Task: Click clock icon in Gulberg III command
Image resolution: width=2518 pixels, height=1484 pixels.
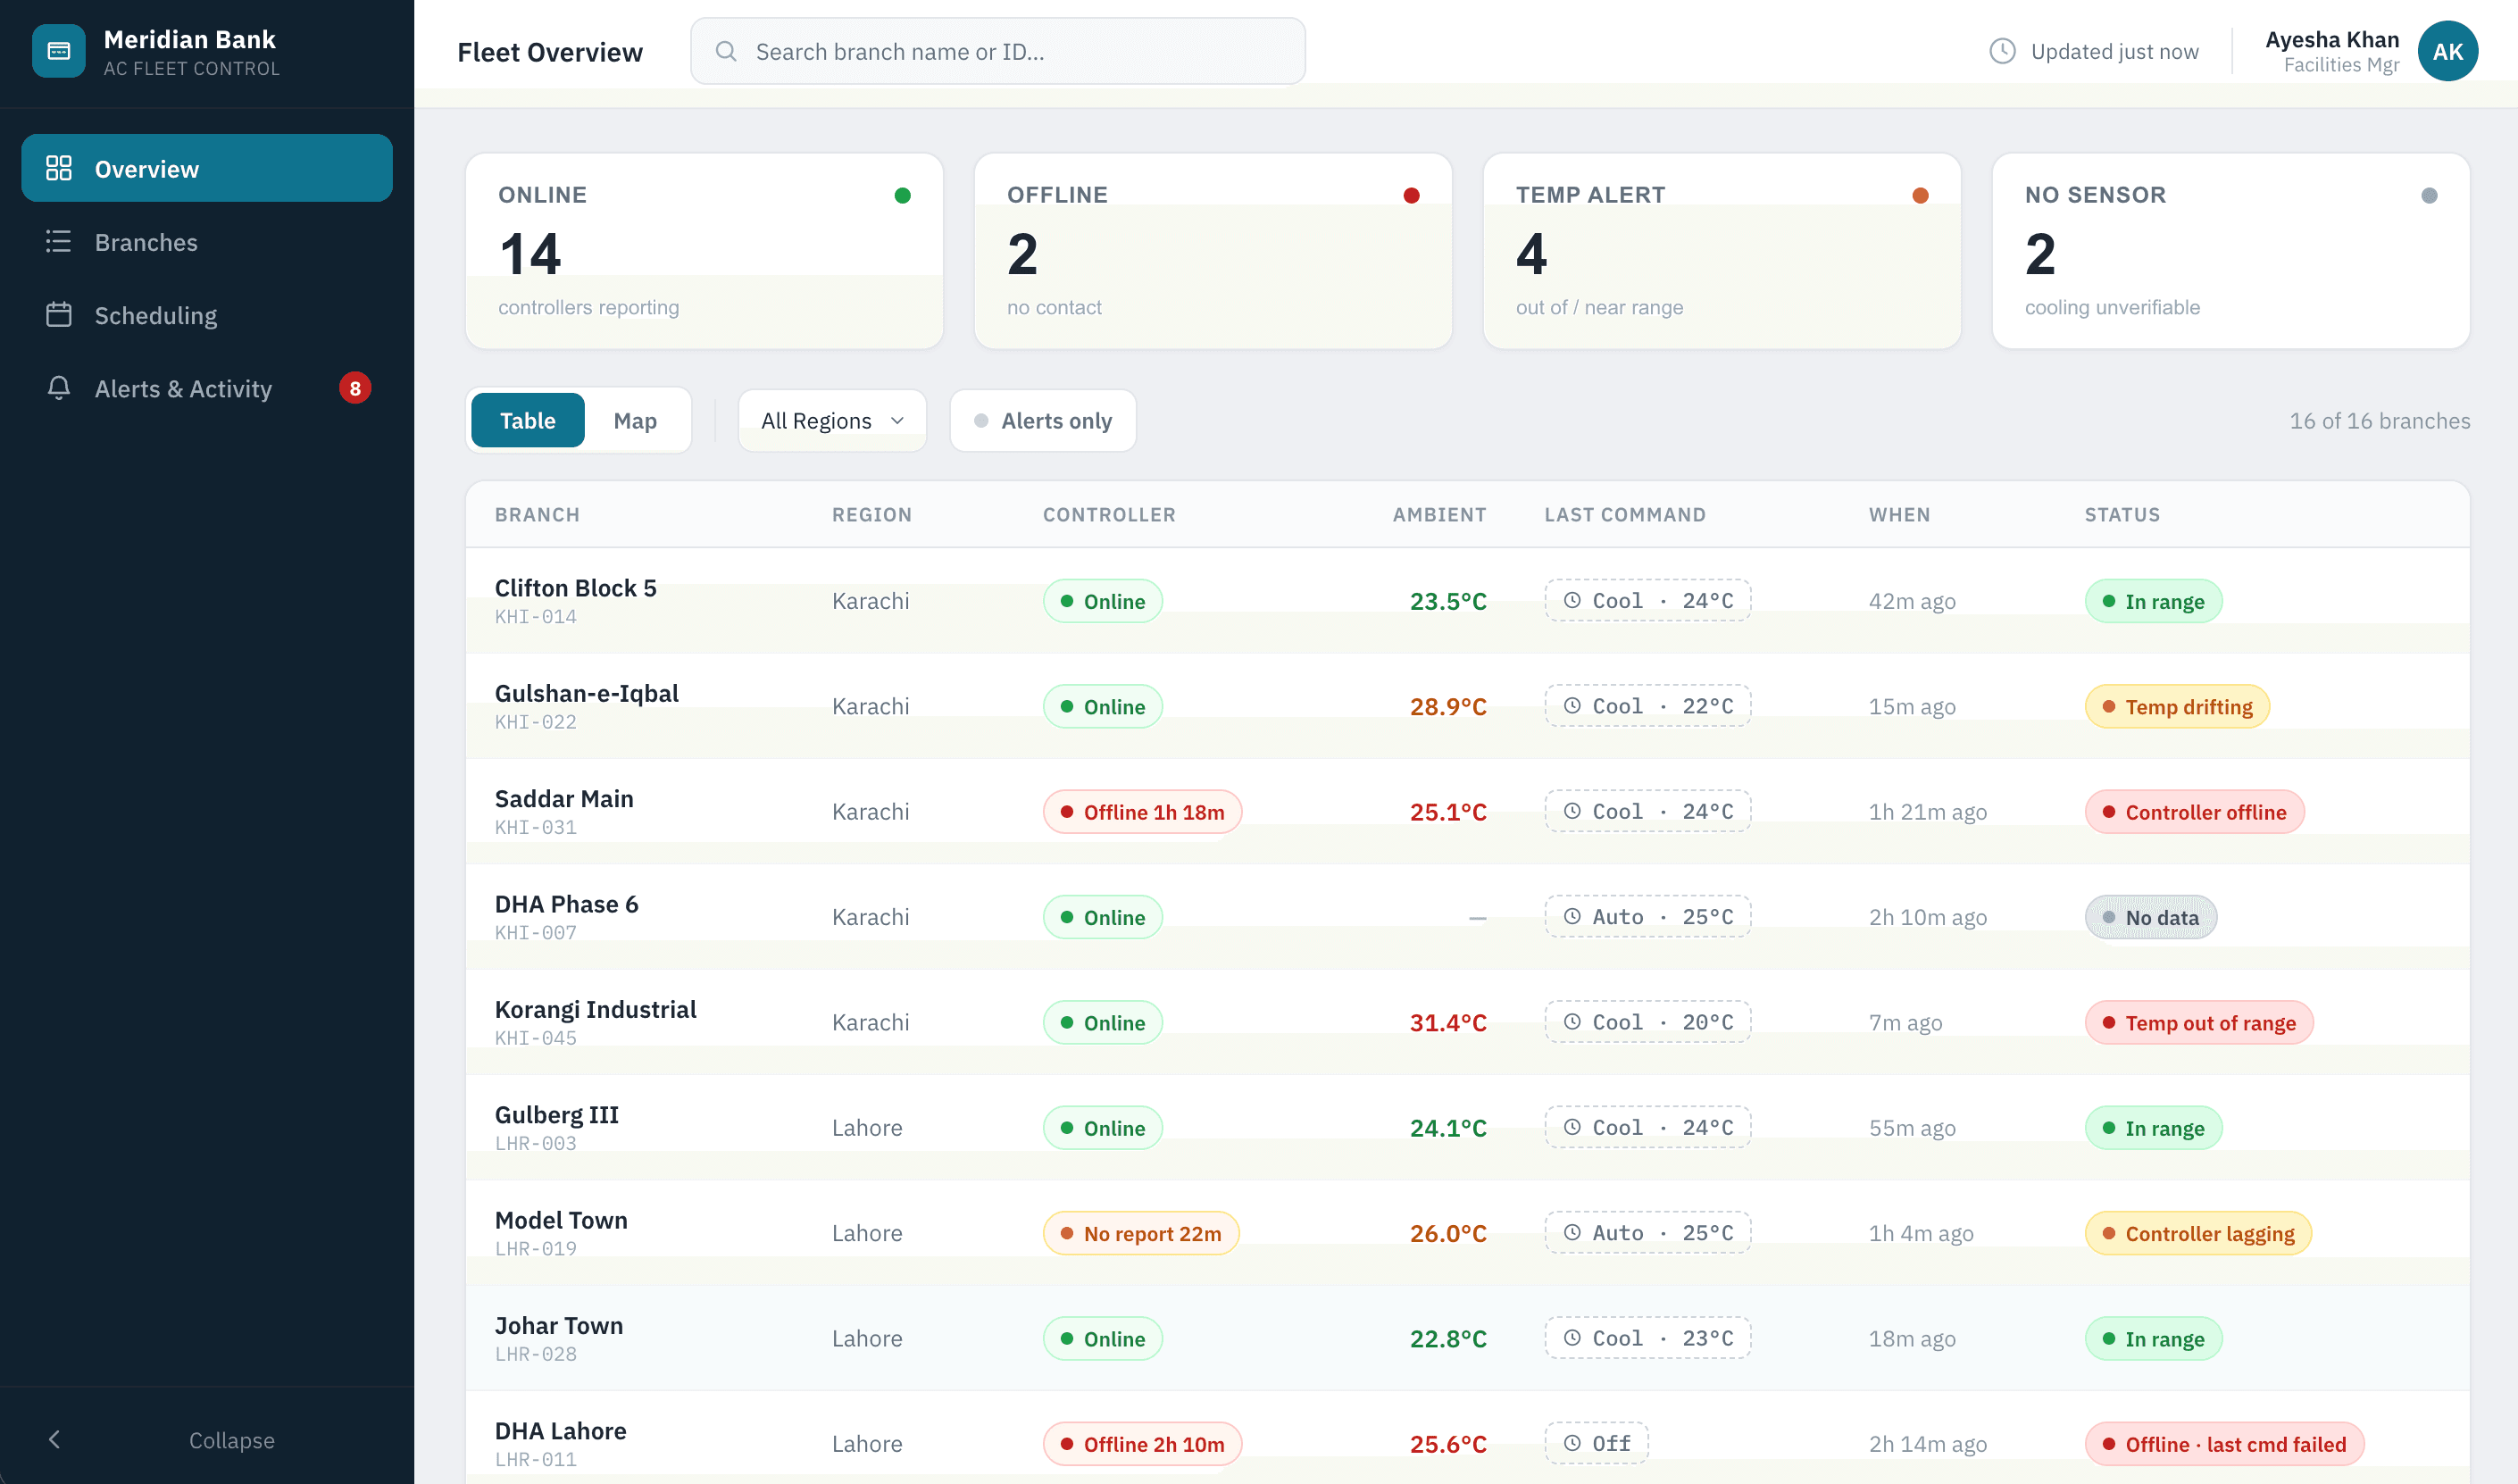Action: [x=1572, y=1127]
